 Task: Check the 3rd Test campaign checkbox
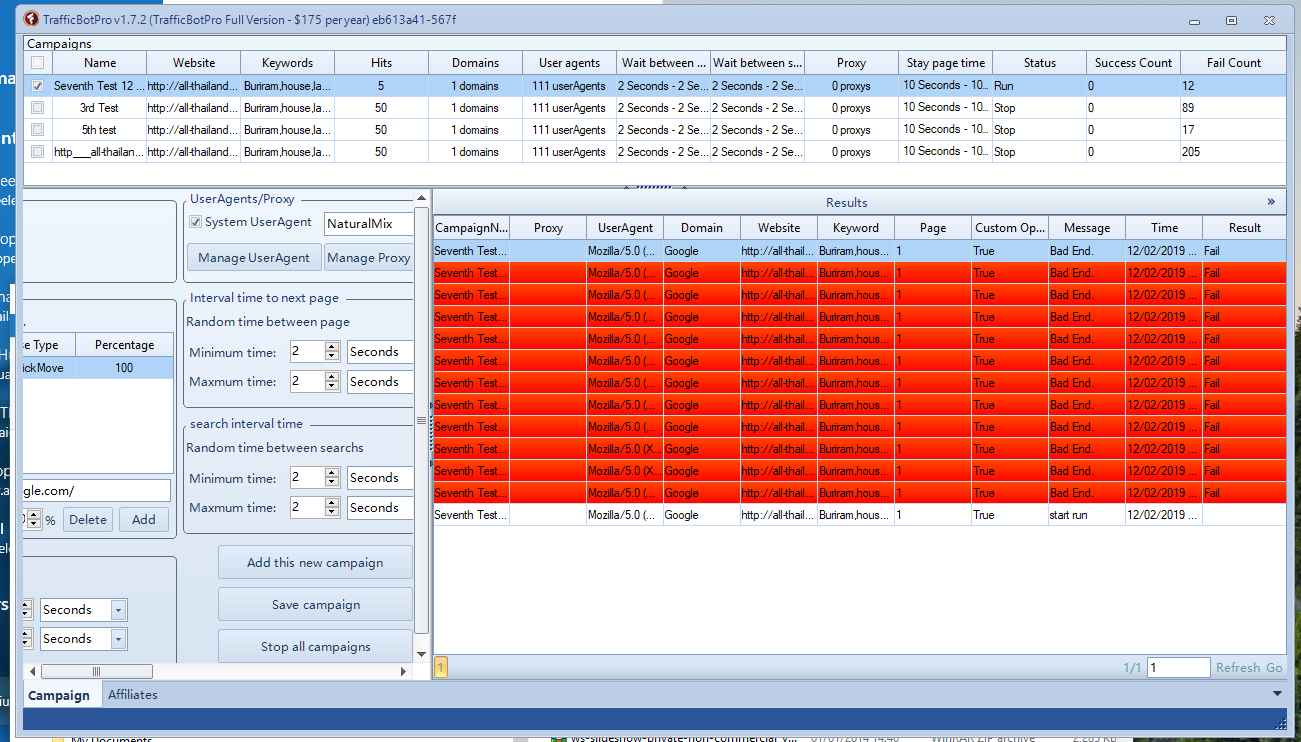coord(37,108)
